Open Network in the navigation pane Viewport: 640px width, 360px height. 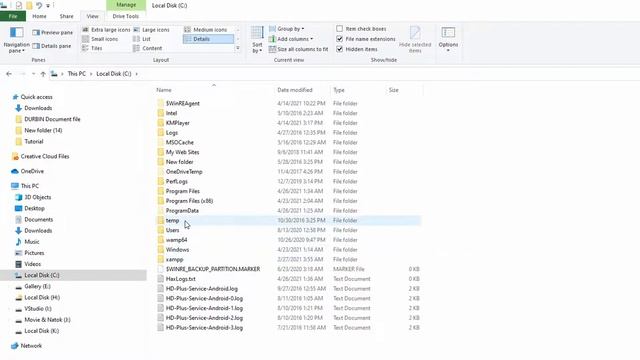[x=27, y=346]
